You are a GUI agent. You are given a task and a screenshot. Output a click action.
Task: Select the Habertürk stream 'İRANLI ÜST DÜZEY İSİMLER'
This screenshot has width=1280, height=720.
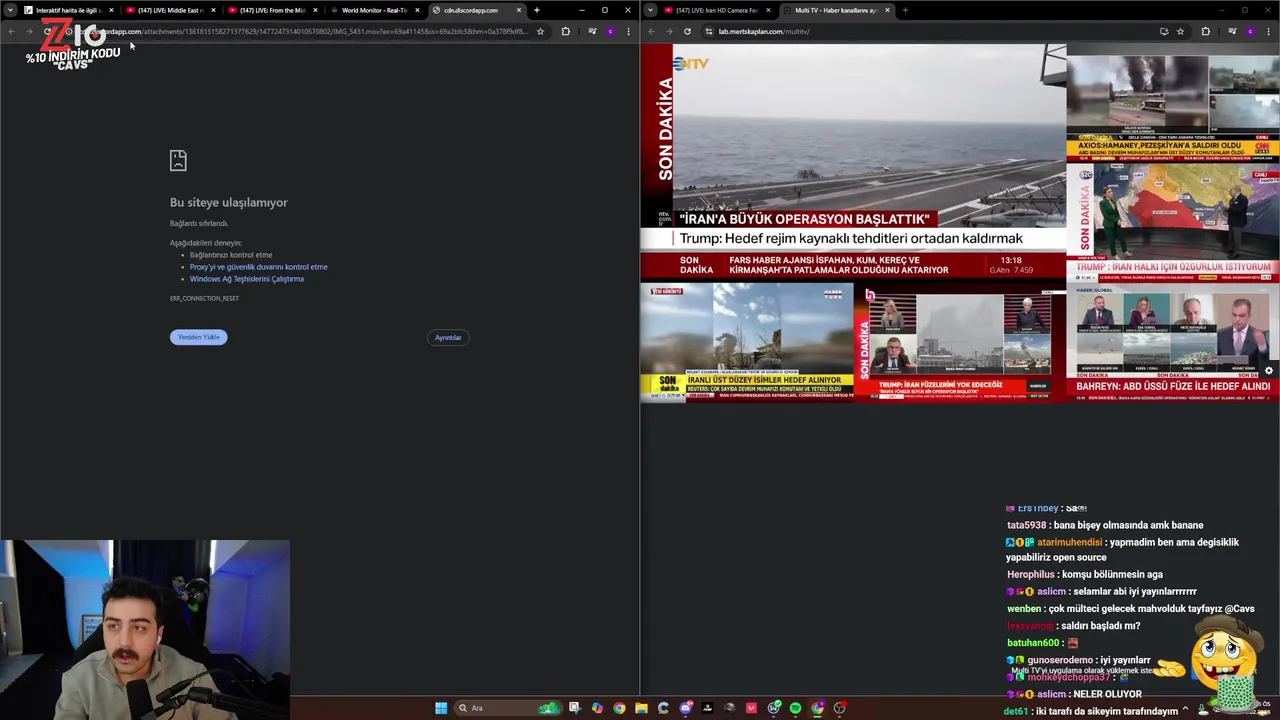[746, 342]
